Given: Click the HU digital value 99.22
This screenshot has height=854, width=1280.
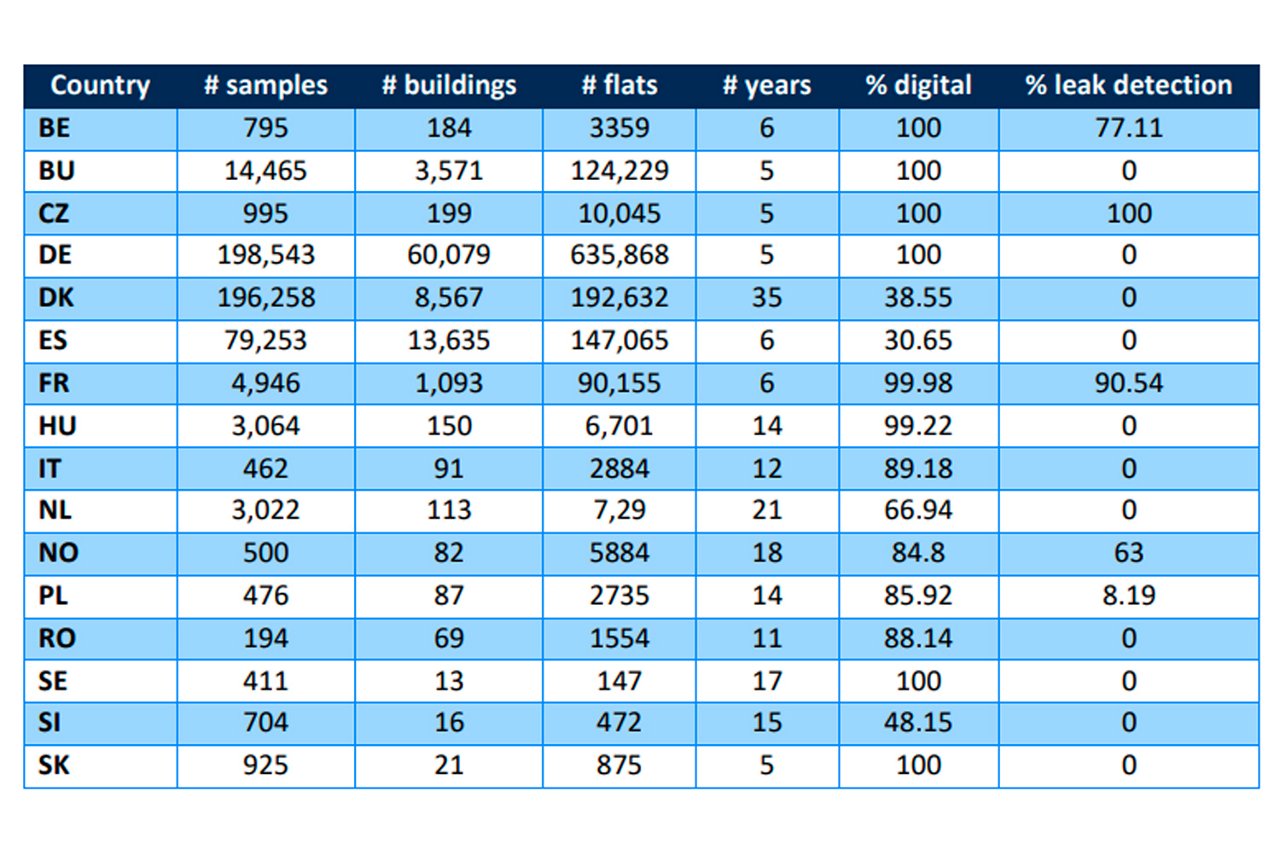Looking at the screenshot, I should (918, 426).
